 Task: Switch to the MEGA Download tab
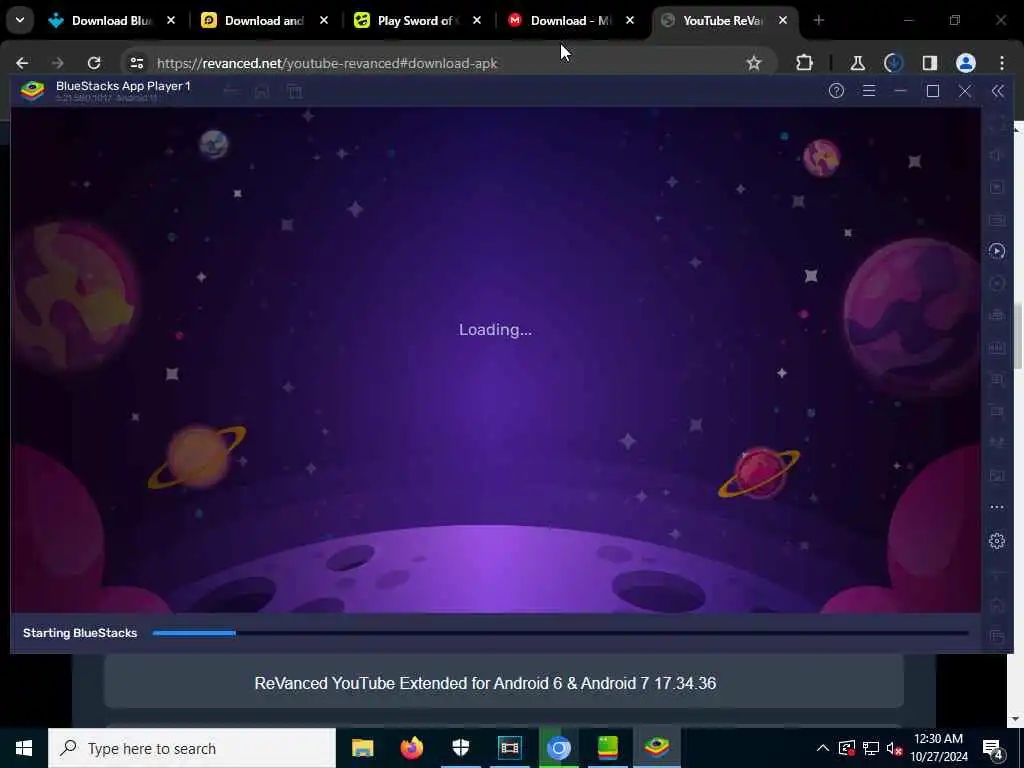pos(562,21)
